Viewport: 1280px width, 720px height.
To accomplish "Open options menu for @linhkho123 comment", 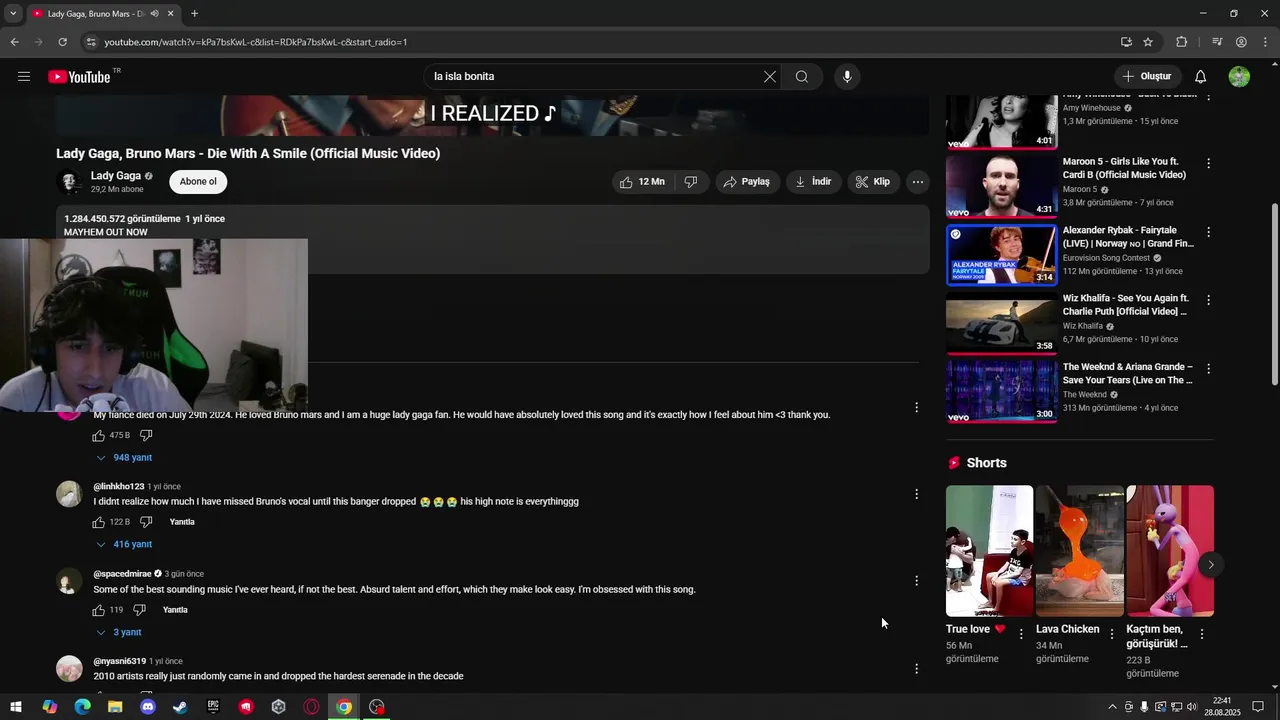I will (x=916, y=494).
